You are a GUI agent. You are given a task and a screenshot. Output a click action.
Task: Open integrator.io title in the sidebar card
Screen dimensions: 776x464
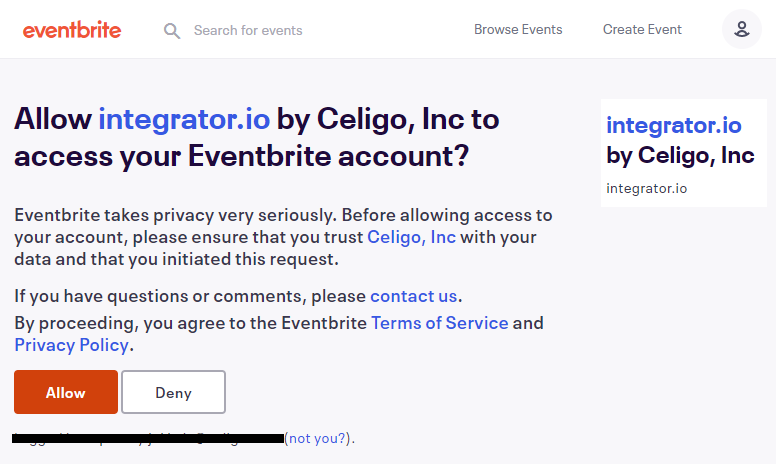pyautogui.click(x=674, y=125)
